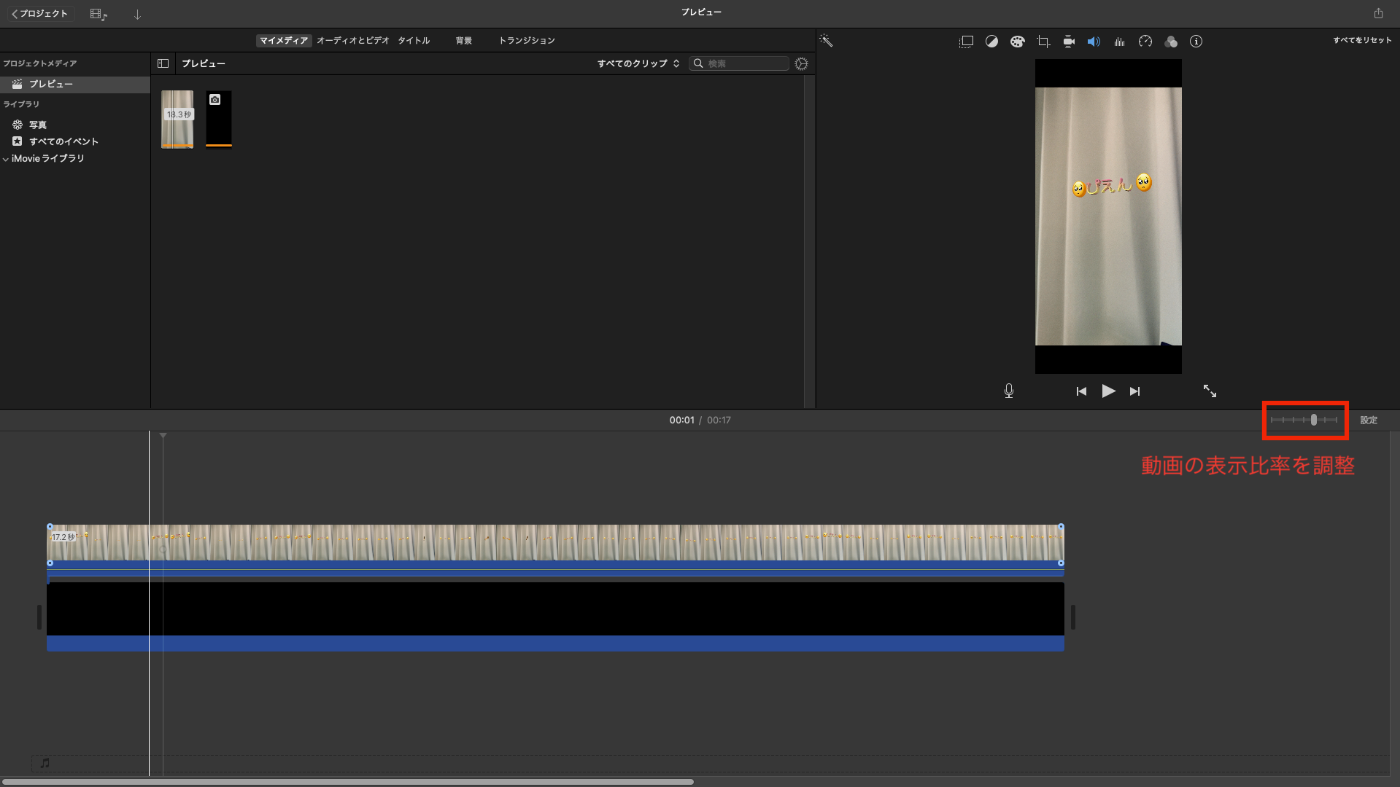Switch to 背景 tab
Viewport: 1400px width, 787px height.
(464, 41)
